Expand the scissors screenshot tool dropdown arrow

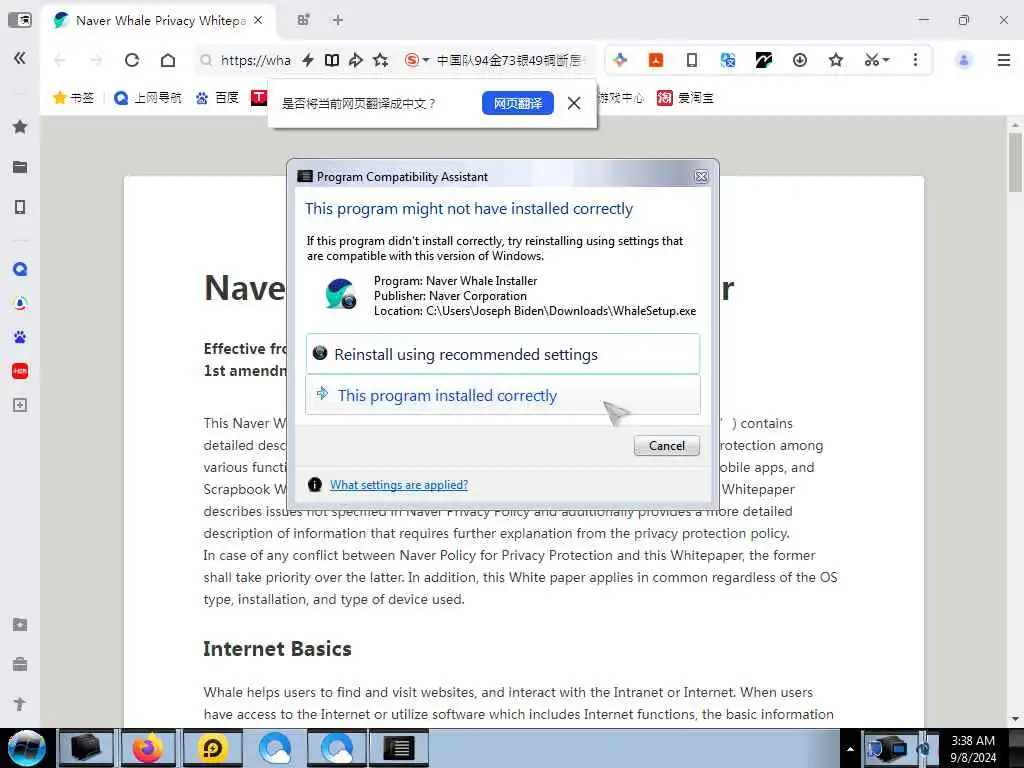(x=886, y=60)
